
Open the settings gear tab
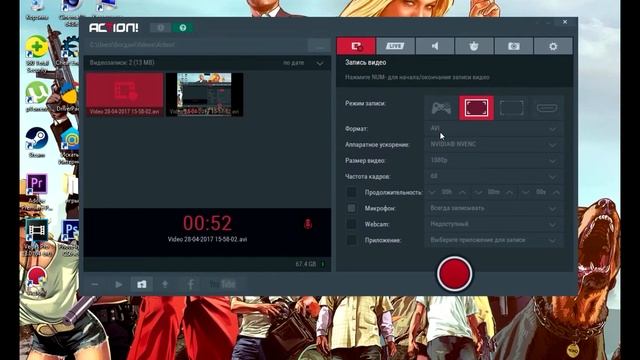(553, 46)
